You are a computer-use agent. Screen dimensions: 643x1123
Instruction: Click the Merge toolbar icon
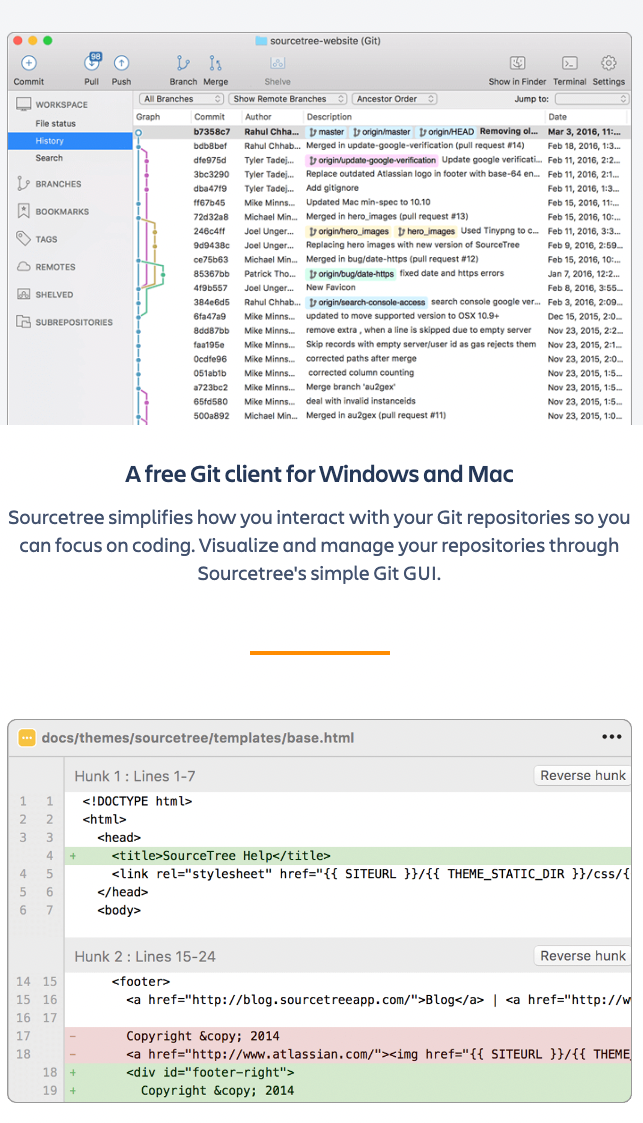pos(215,64)
